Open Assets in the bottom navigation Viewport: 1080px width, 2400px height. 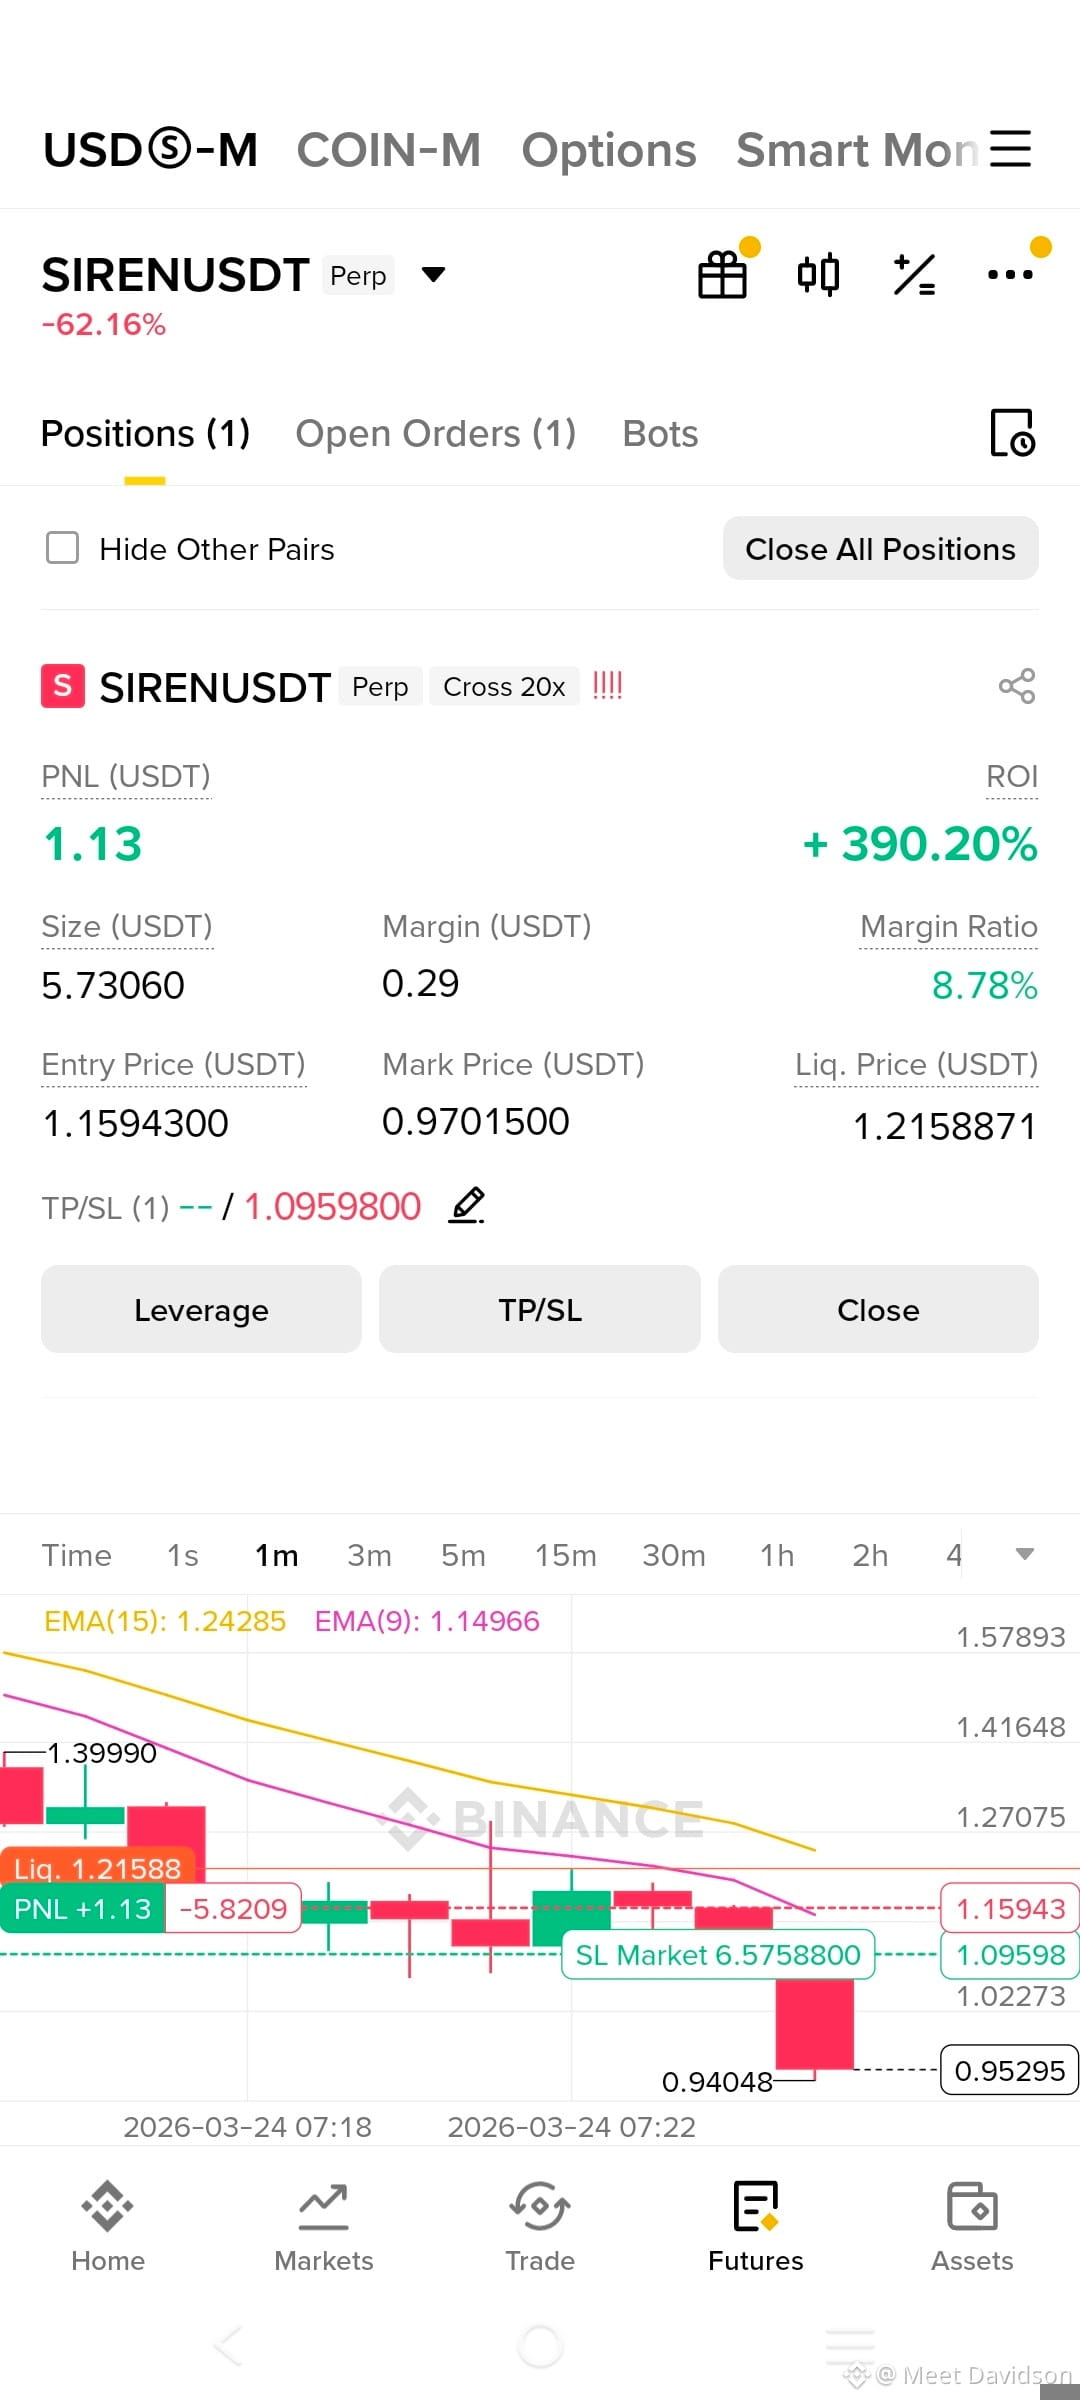[972, 2228]
